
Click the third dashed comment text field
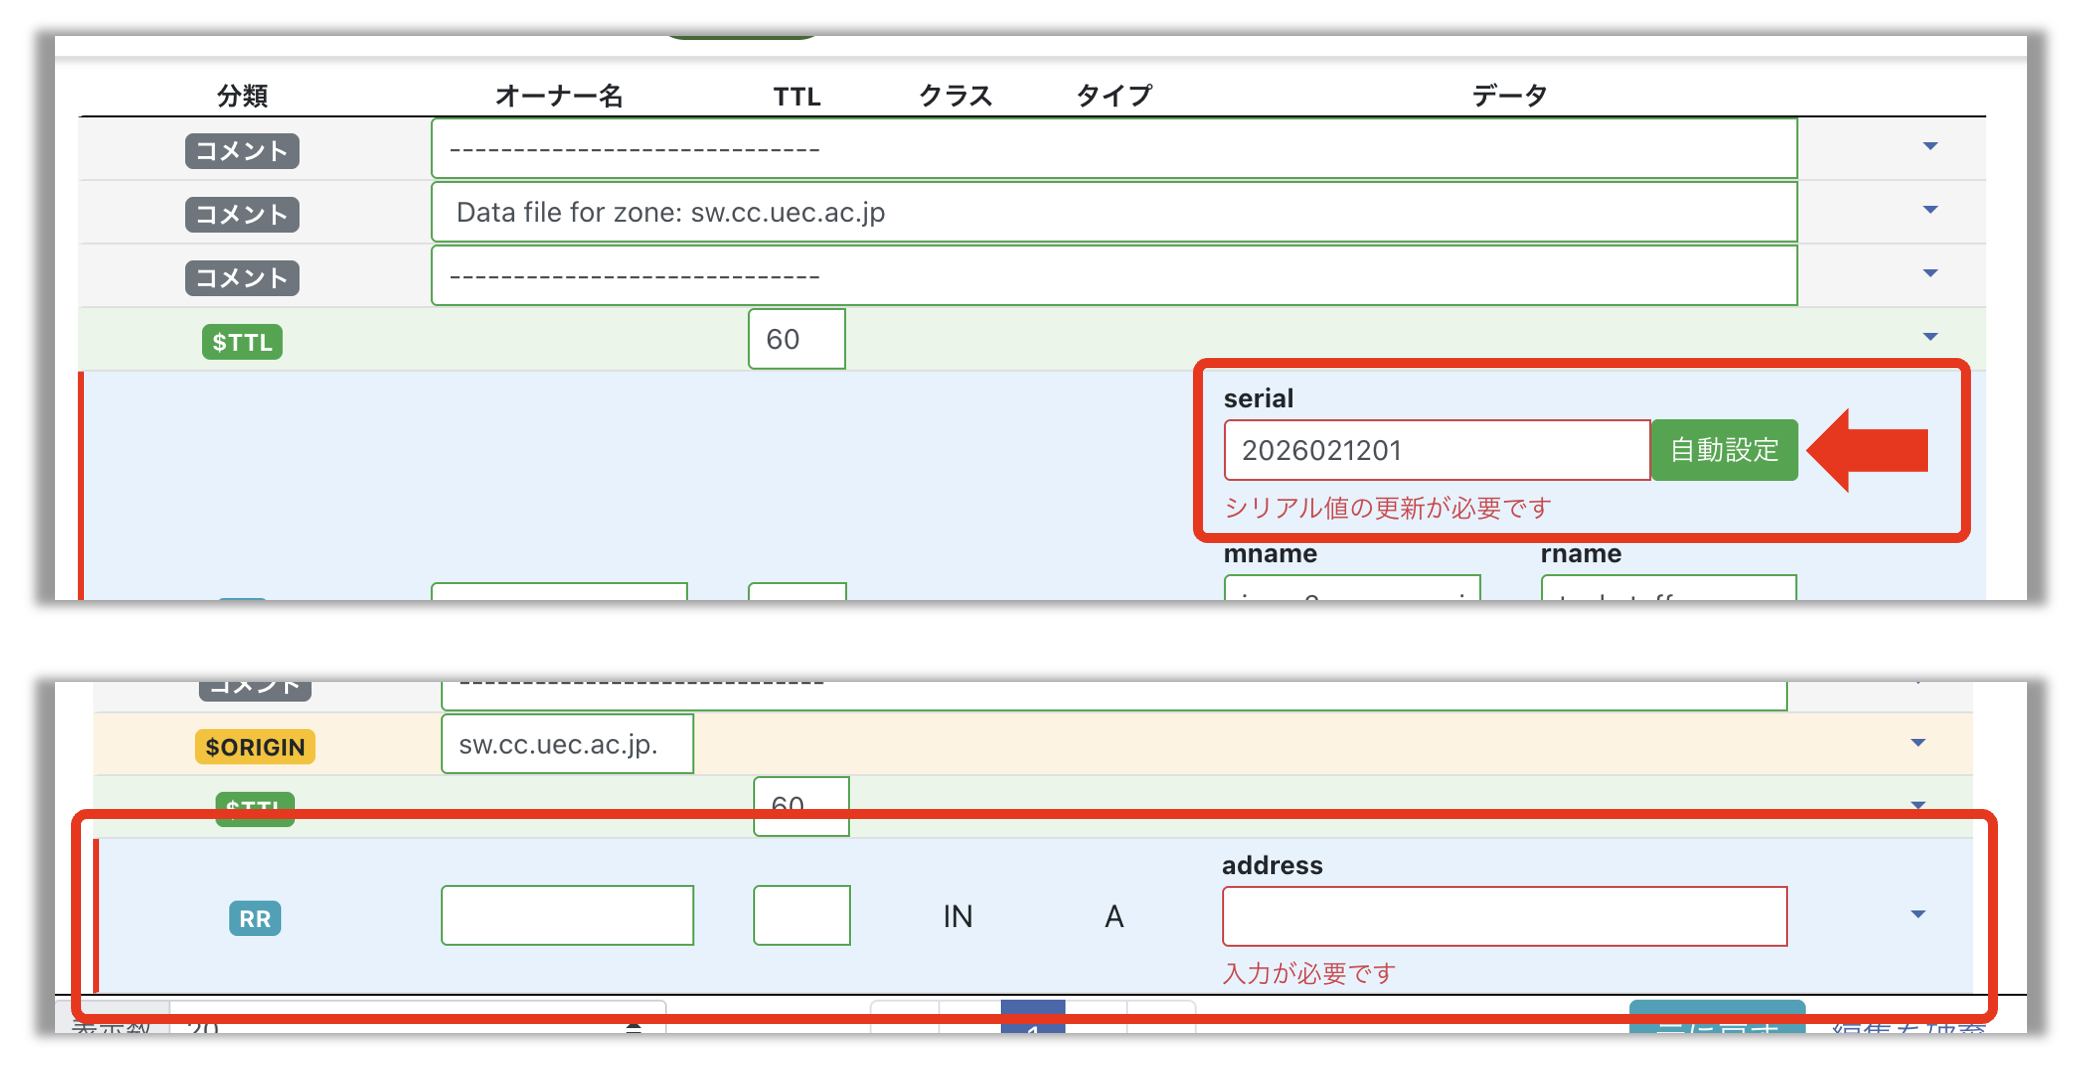(x=1113, y=276)
